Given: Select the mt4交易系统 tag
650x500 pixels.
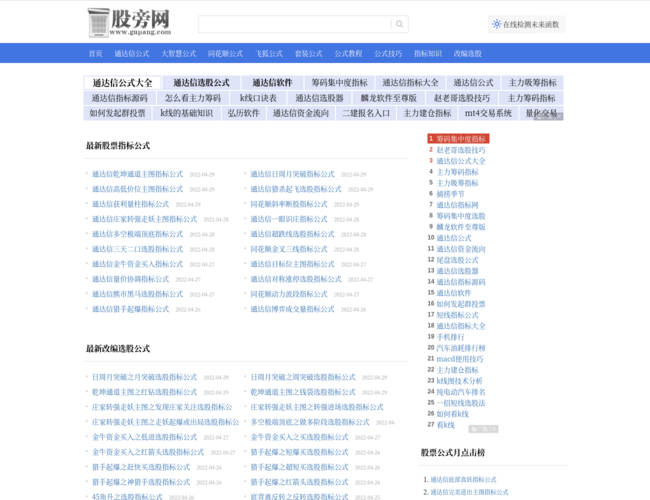Looking at the screenshot, I should tap(488, 113).
